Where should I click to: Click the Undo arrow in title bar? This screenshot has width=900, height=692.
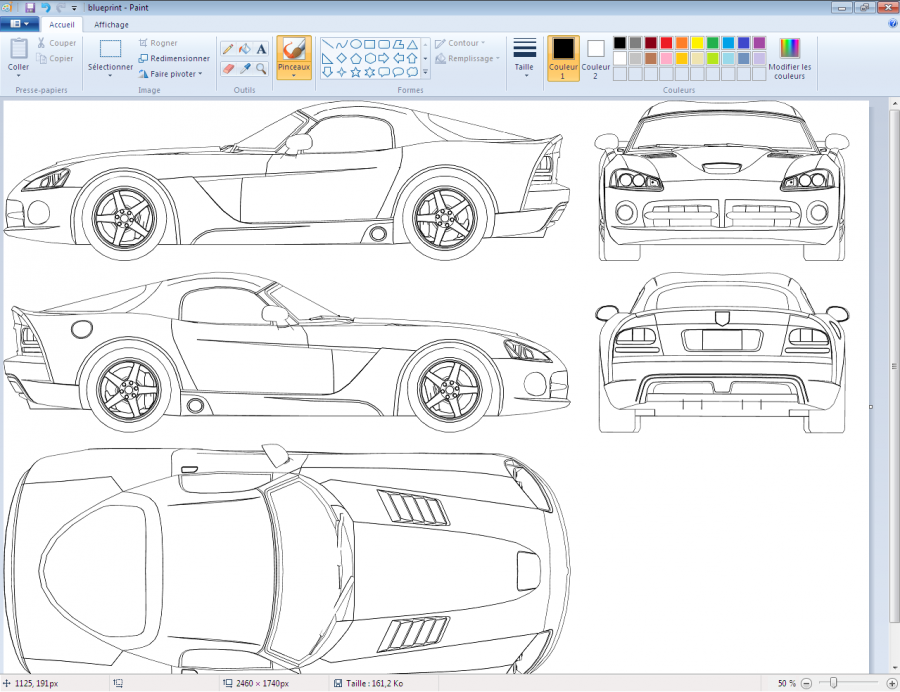(45, 7)
